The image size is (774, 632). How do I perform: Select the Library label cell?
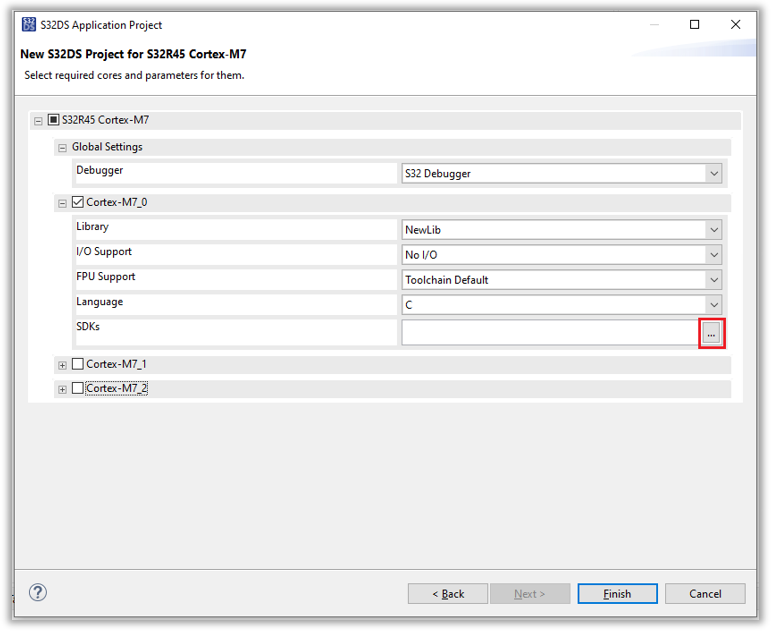click(x=236, y=231)
